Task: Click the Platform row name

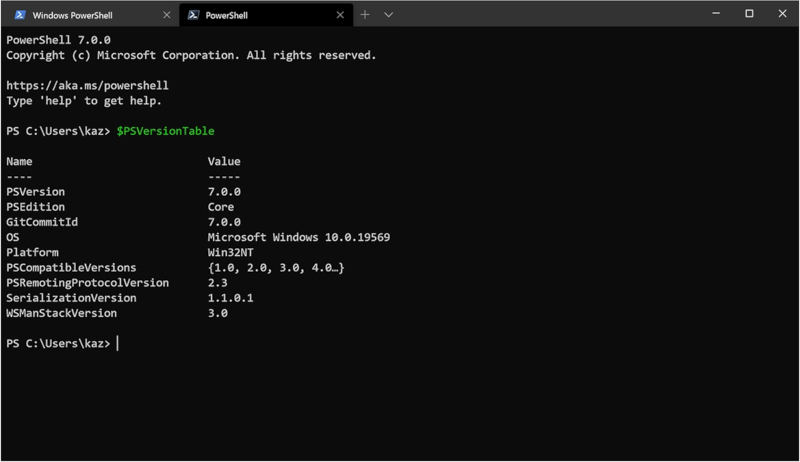Action: [x=32, y=252]
